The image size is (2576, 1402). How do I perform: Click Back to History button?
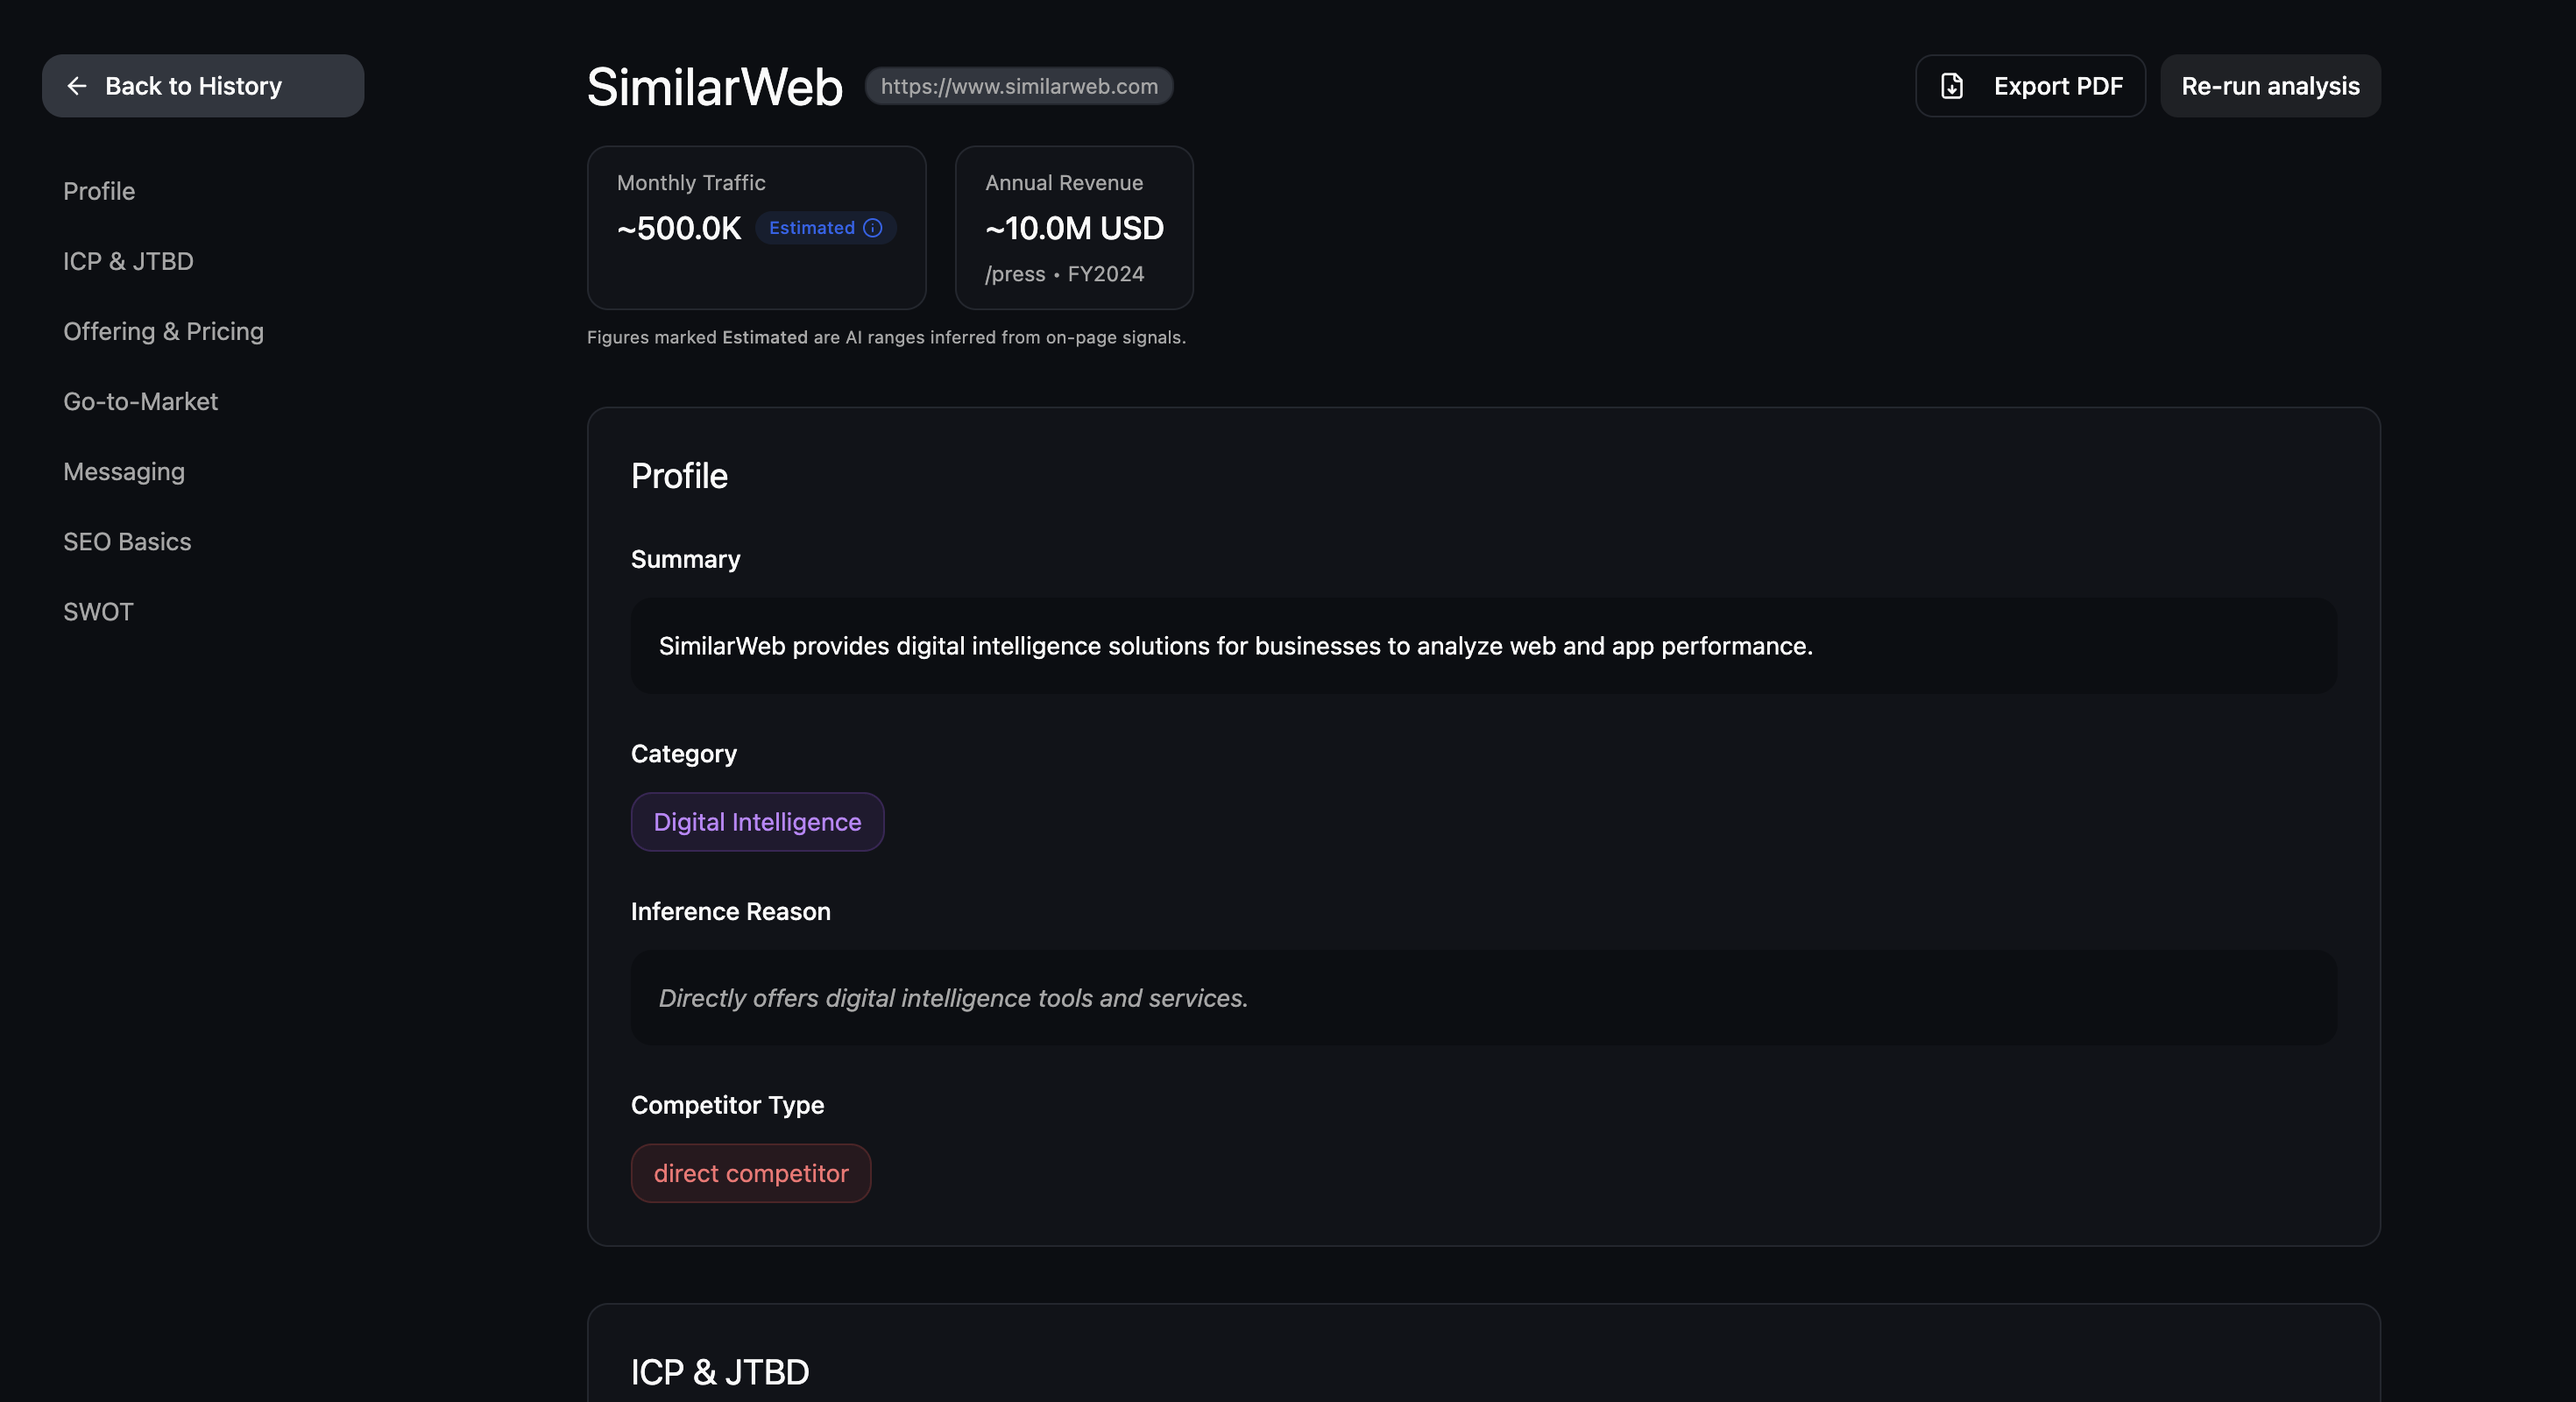(x=203, y=86)
